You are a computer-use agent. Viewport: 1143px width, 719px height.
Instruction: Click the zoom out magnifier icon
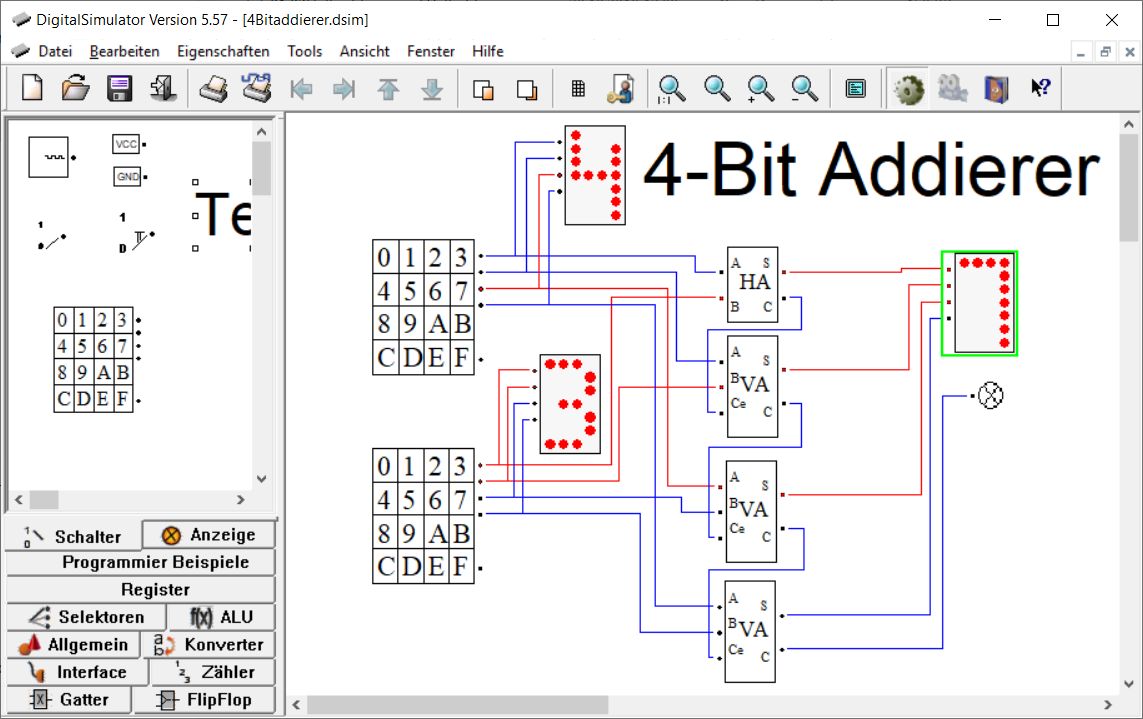click(805, 89)
